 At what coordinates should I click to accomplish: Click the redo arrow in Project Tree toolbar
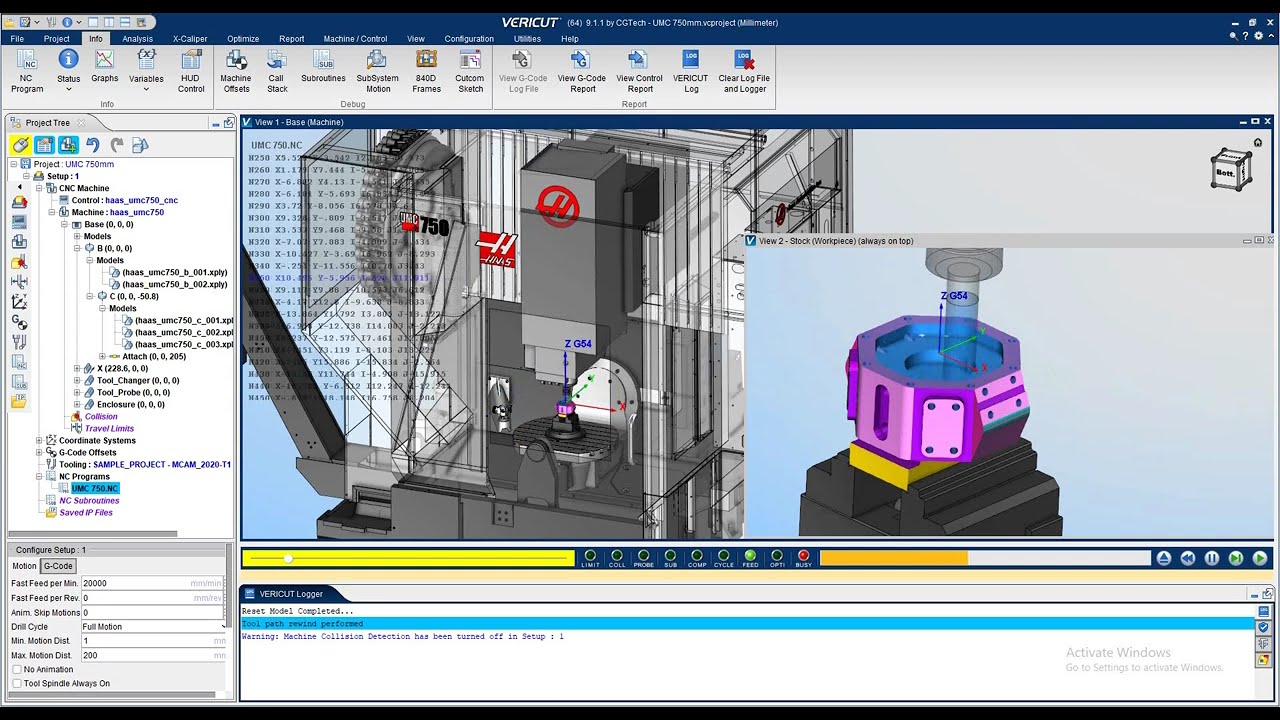[x=117, y=145]
